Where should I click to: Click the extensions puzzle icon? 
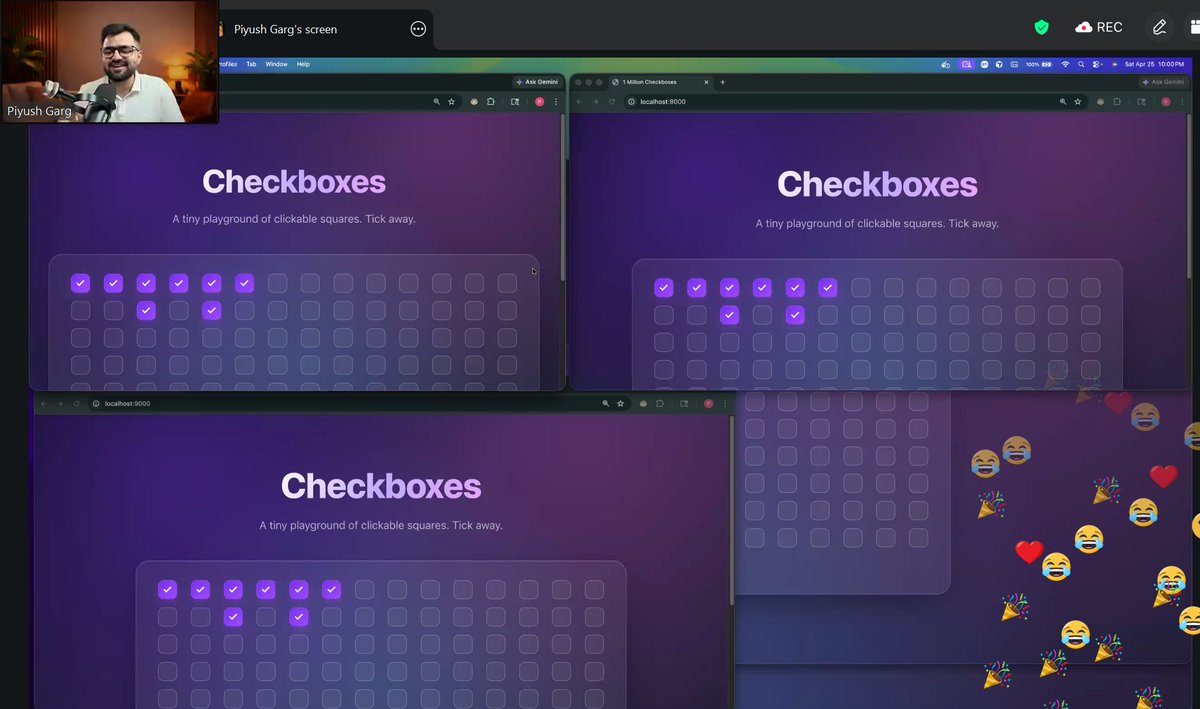point(1117,101)
